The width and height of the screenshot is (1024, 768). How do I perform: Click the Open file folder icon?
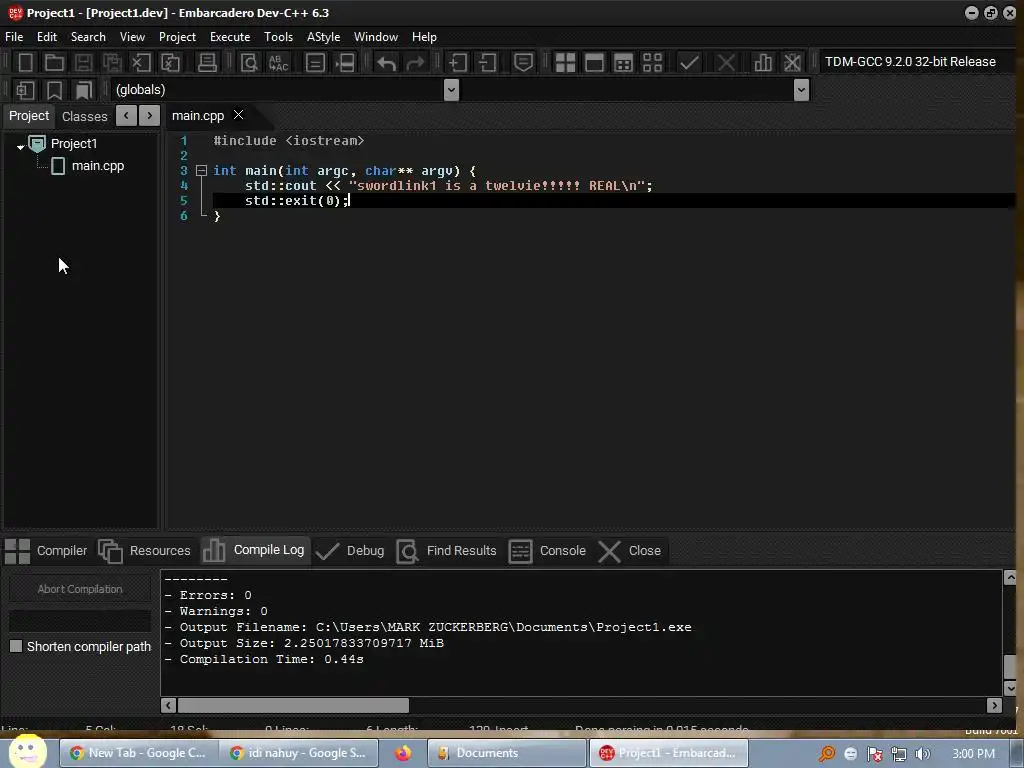pyautogui.click(x=54, y=63)
